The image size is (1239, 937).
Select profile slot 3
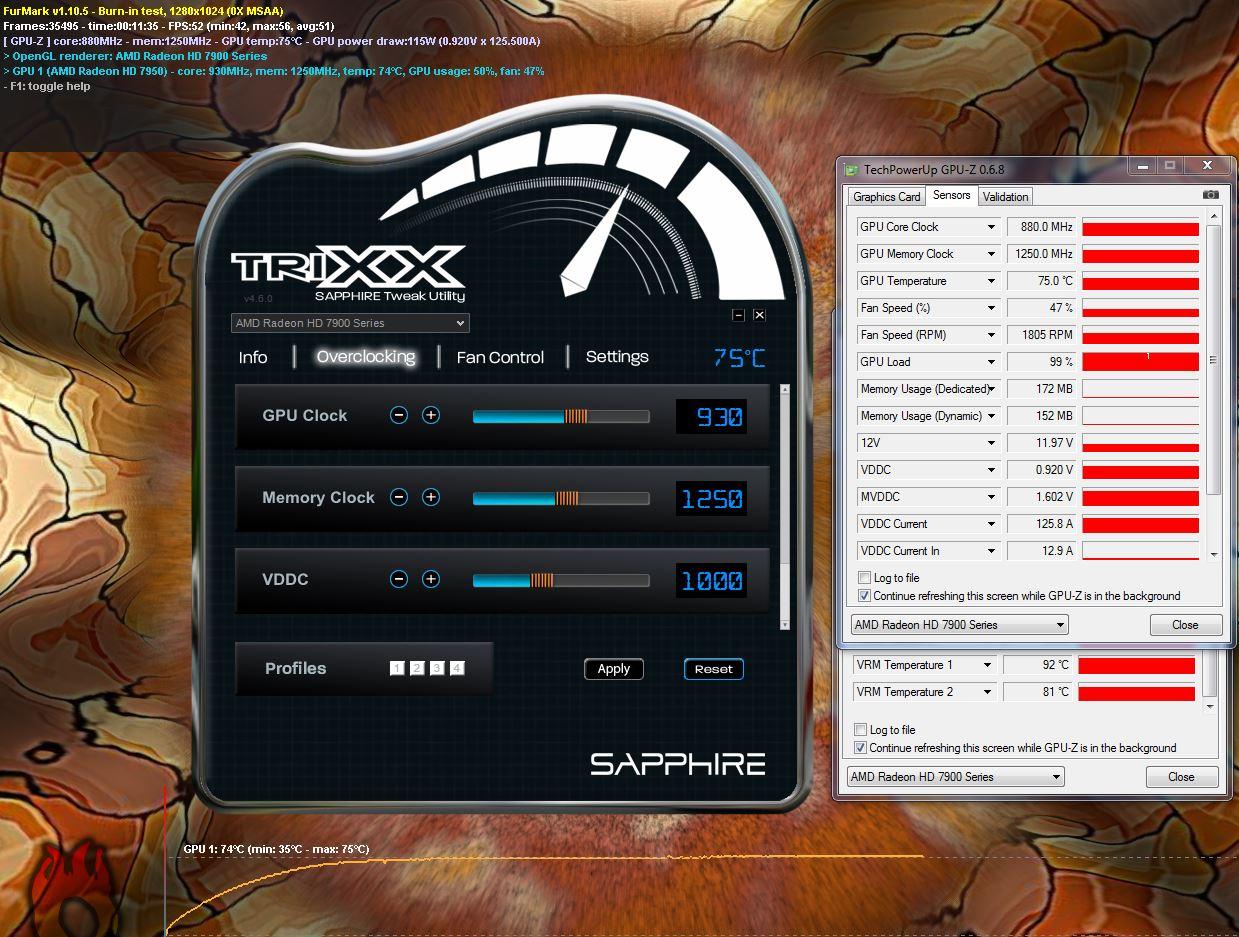tap(437, 668)
